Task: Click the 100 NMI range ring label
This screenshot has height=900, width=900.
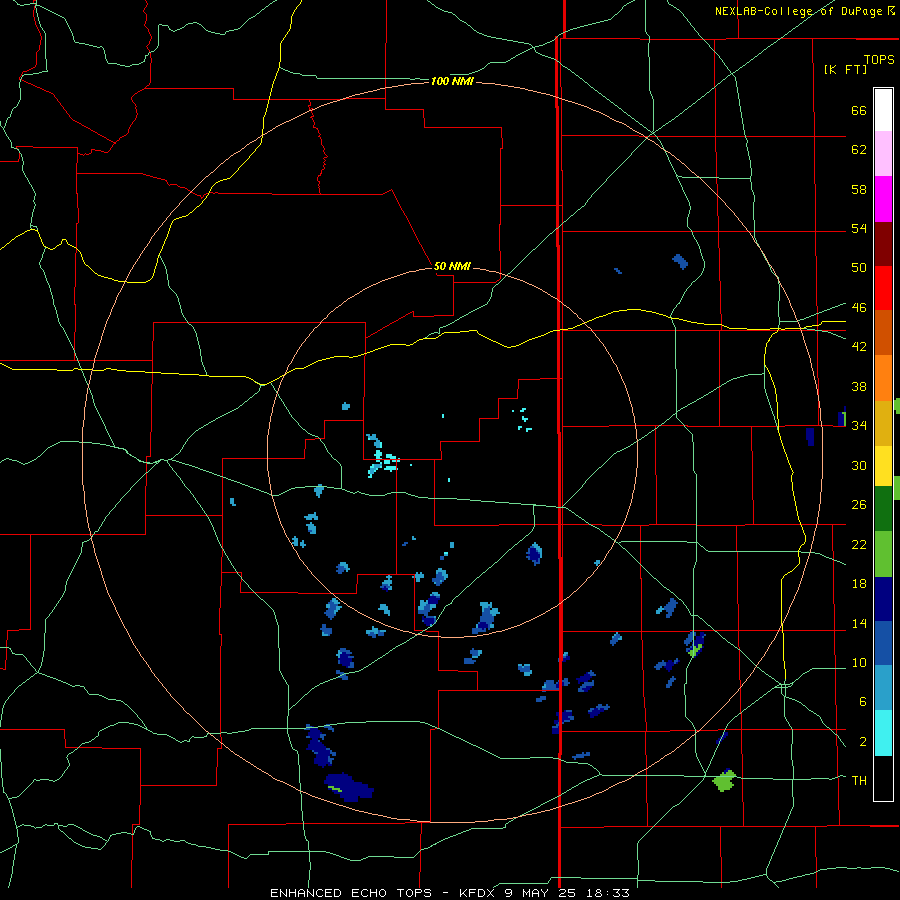Action: [452, 81]
